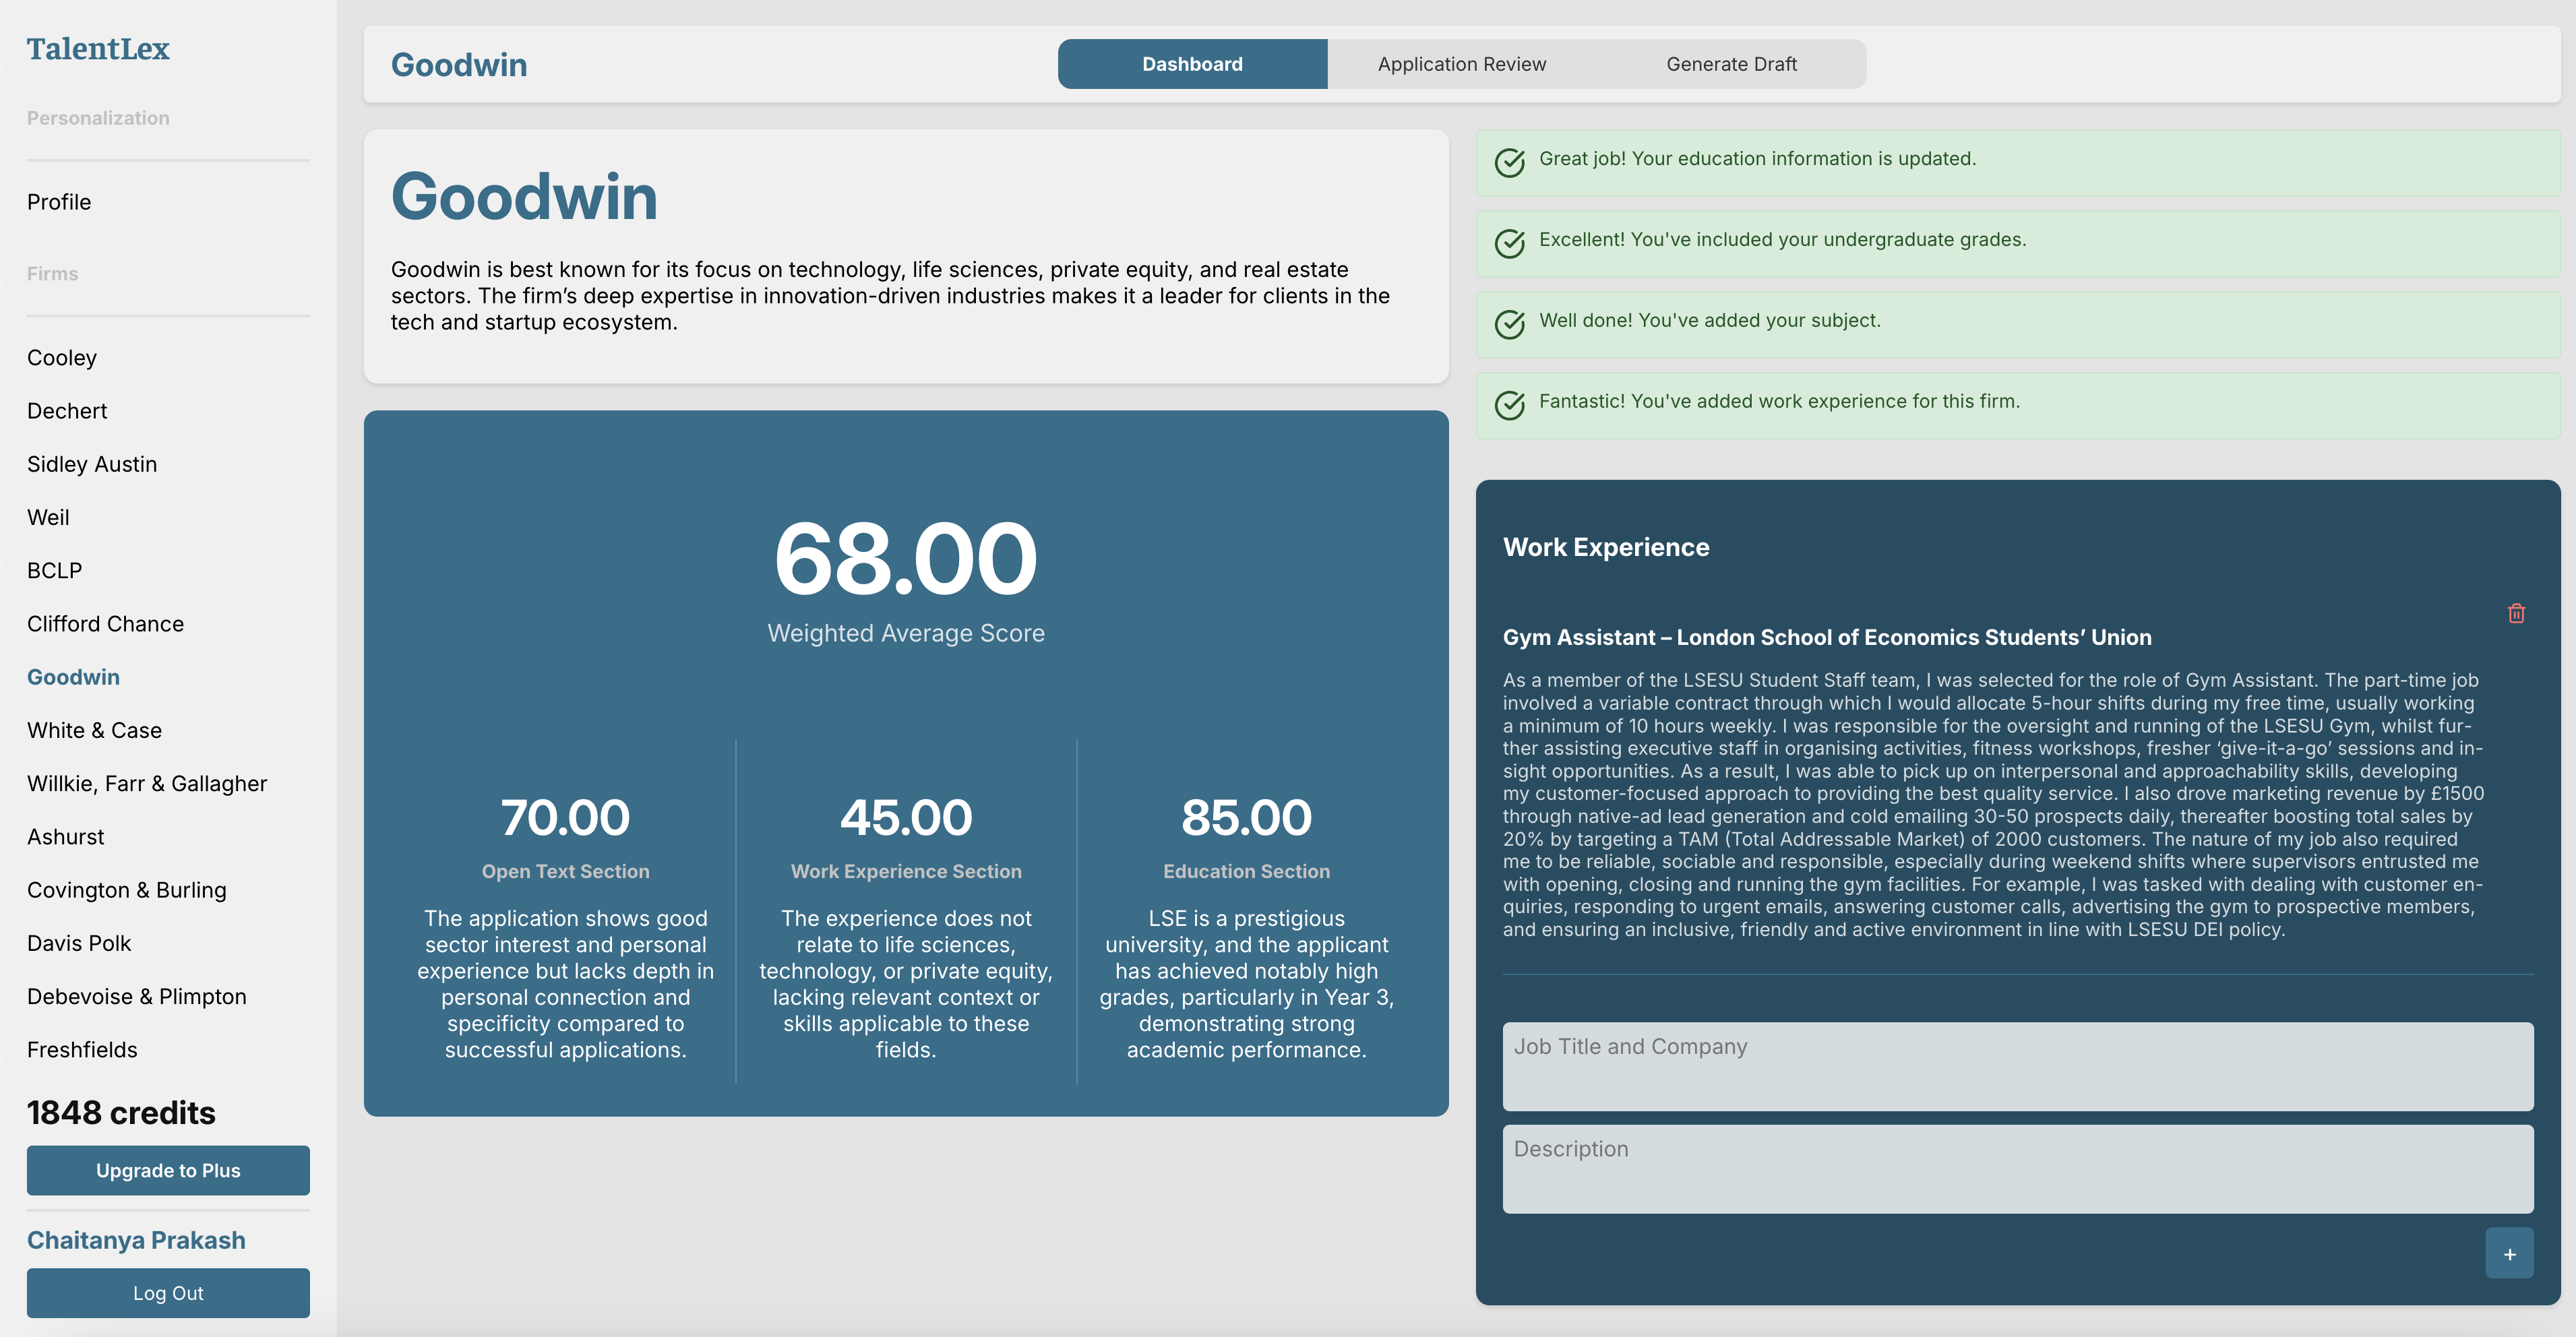Image resolution: width=2576 pixels, height=1337 pixels.
Task: Click the plus button to add experience
Action: (x=2509, y=1253)
